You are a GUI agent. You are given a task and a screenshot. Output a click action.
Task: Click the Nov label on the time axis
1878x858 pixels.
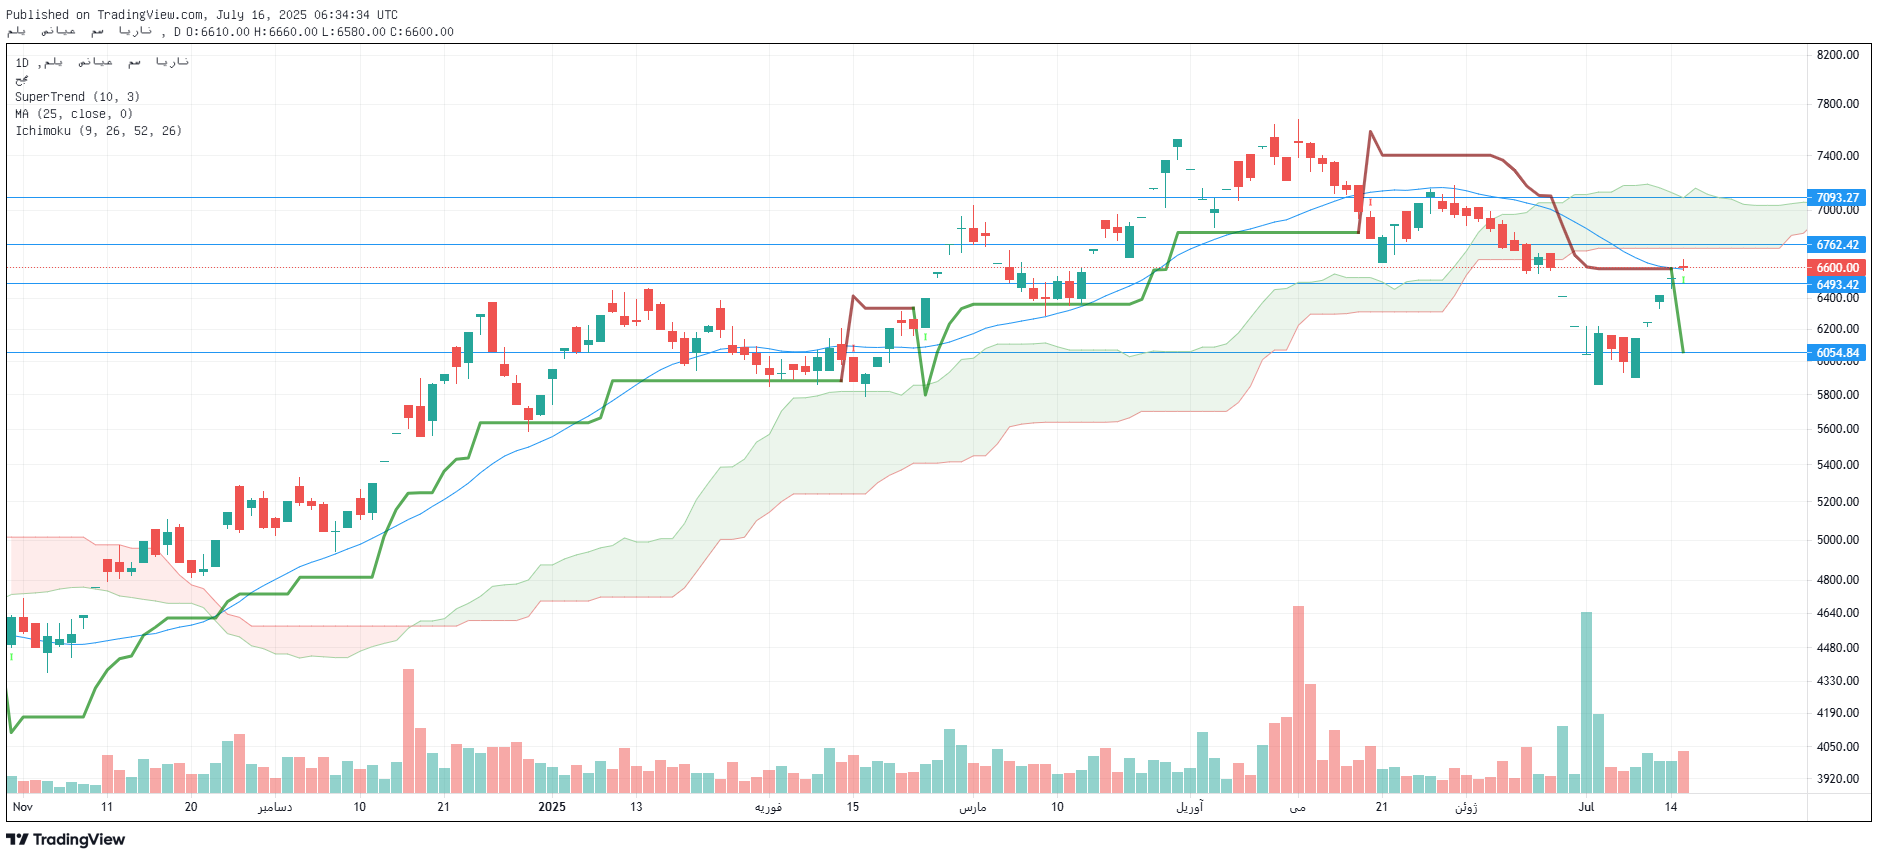[22, 807]
